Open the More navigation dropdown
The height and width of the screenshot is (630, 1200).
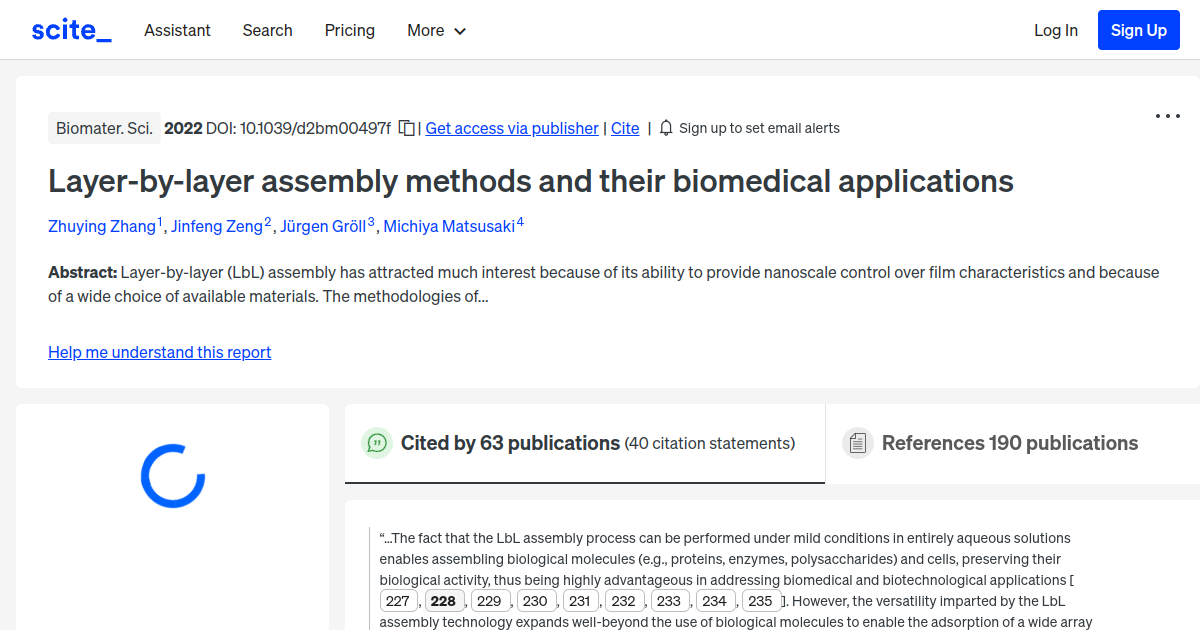click(424, 30)
